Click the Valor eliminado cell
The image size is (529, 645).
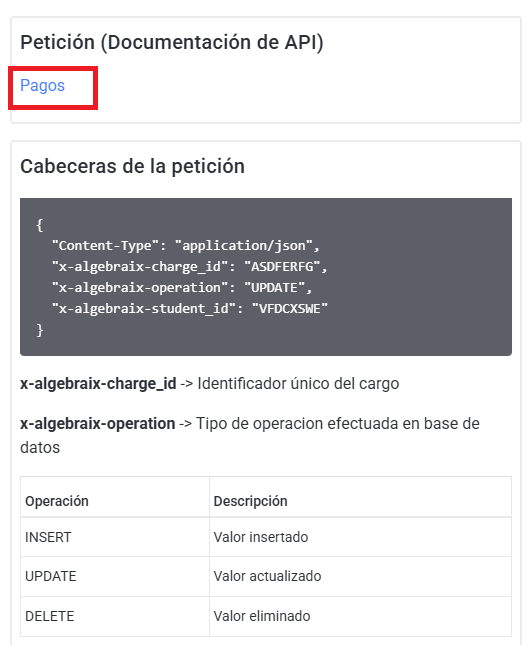click(360, 616)
